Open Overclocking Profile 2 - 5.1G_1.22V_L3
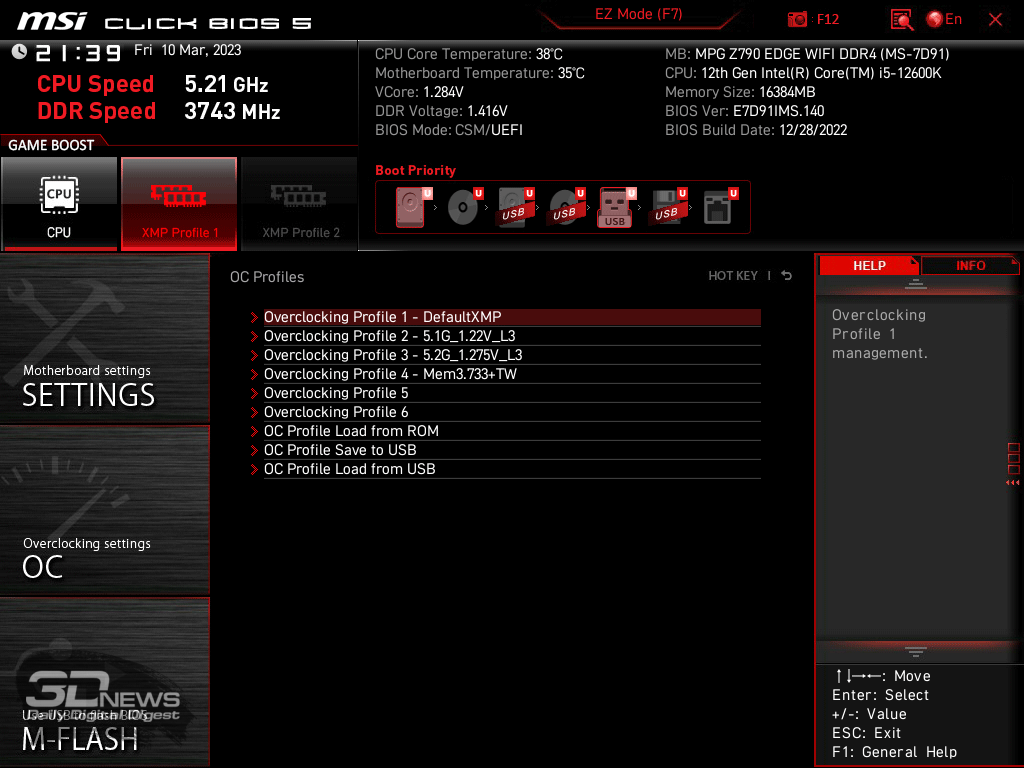Image resolution: width=1024 pixels, height=768 pixels. [x=512, y=336]
